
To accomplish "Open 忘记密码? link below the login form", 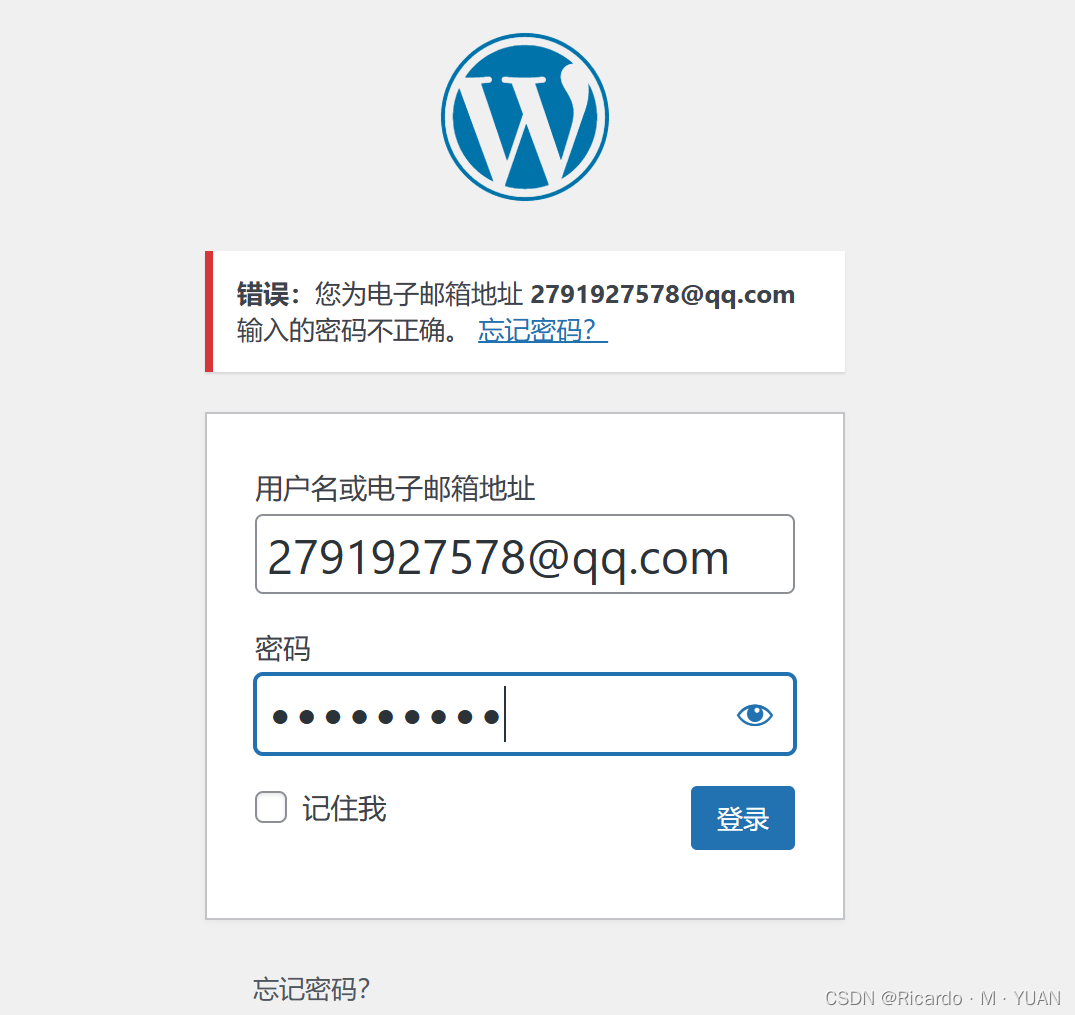I will [x=311, y=990].
